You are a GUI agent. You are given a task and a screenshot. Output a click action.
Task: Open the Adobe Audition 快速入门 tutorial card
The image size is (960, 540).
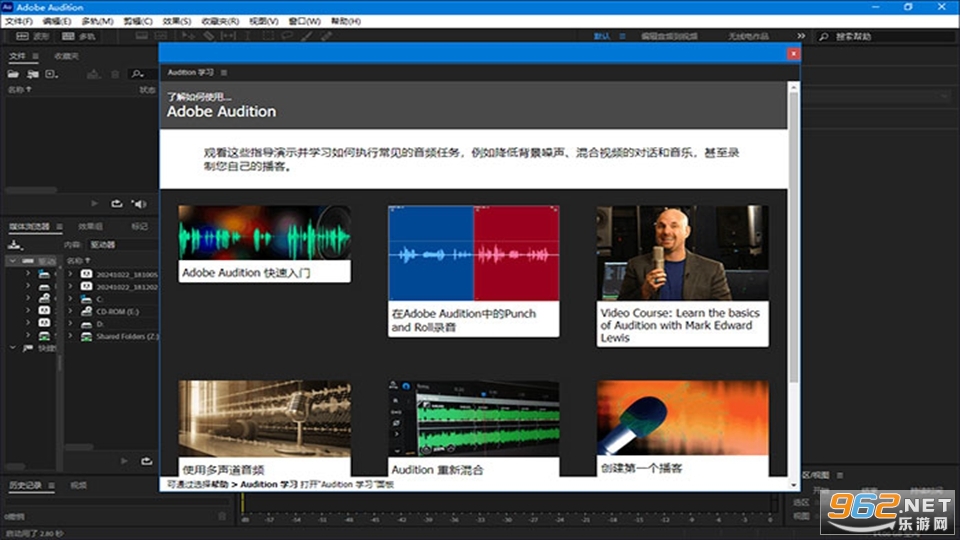tap(264, 244)
